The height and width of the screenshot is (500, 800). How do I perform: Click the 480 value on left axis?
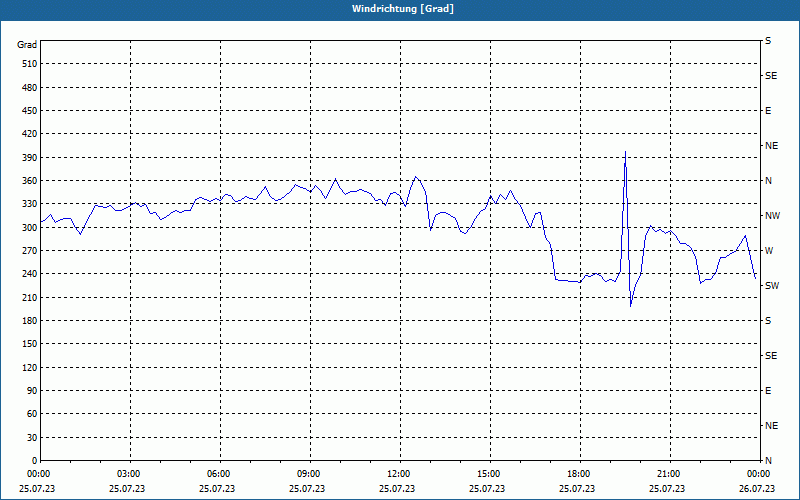(30, 88)
